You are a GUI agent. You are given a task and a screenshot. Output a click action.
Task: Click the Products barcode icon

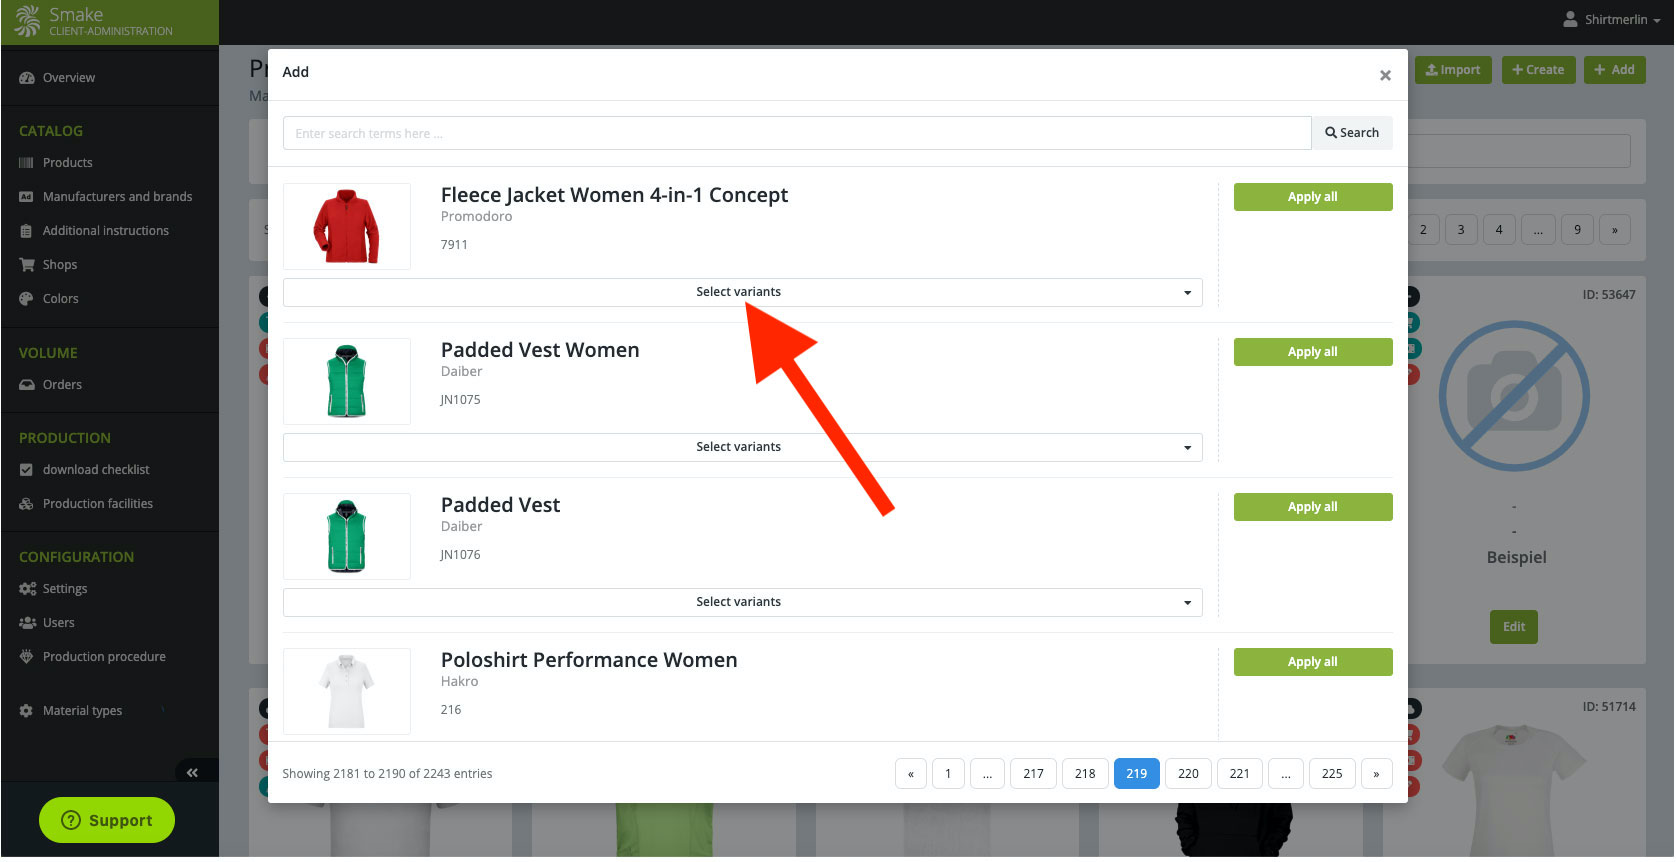(x=27, y=163)
